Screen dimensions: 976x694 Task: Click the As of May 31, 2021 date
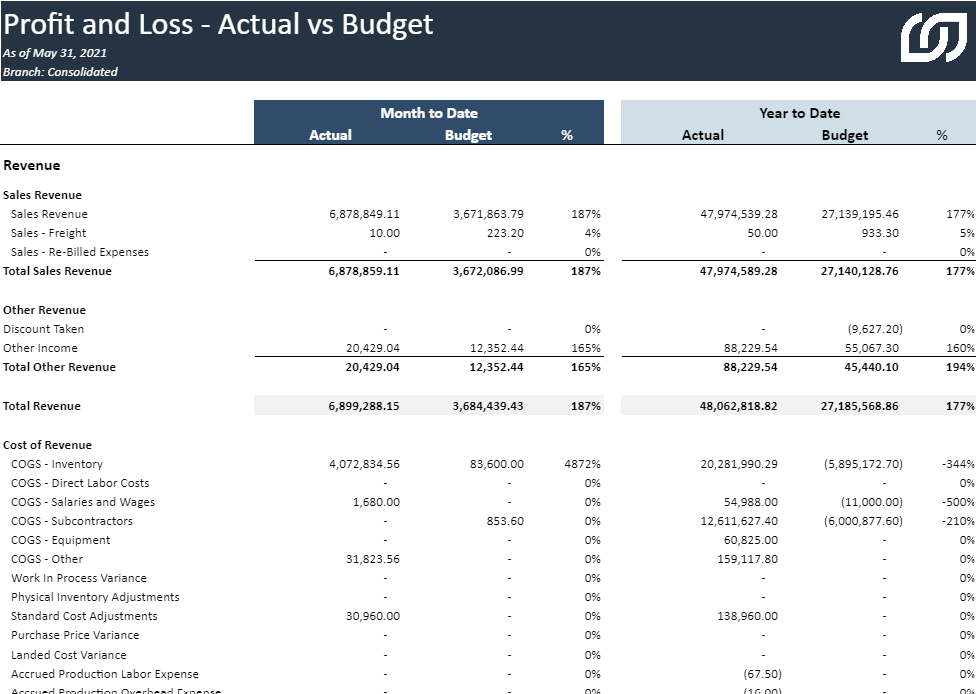tap(55, 53)
